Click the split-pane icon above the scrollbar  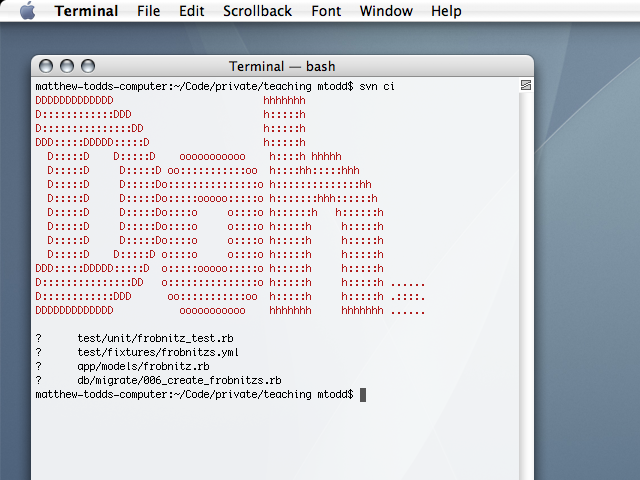[x=526, y=85]
